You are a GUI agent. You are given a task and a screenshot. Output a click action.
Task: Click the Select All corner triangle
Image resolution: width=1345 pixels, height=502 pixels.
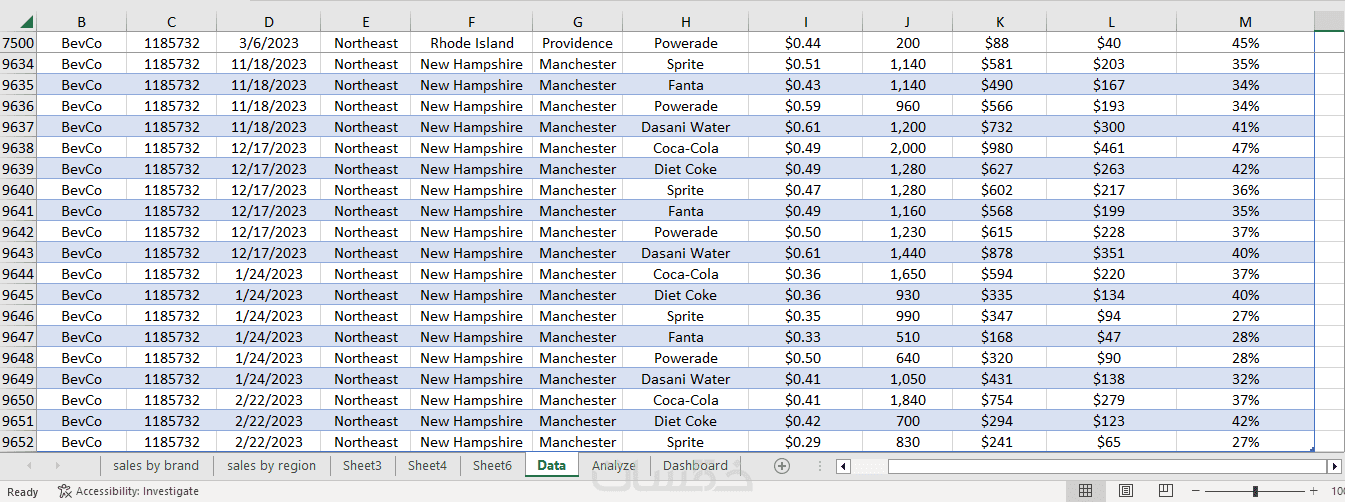pos(26,21)
